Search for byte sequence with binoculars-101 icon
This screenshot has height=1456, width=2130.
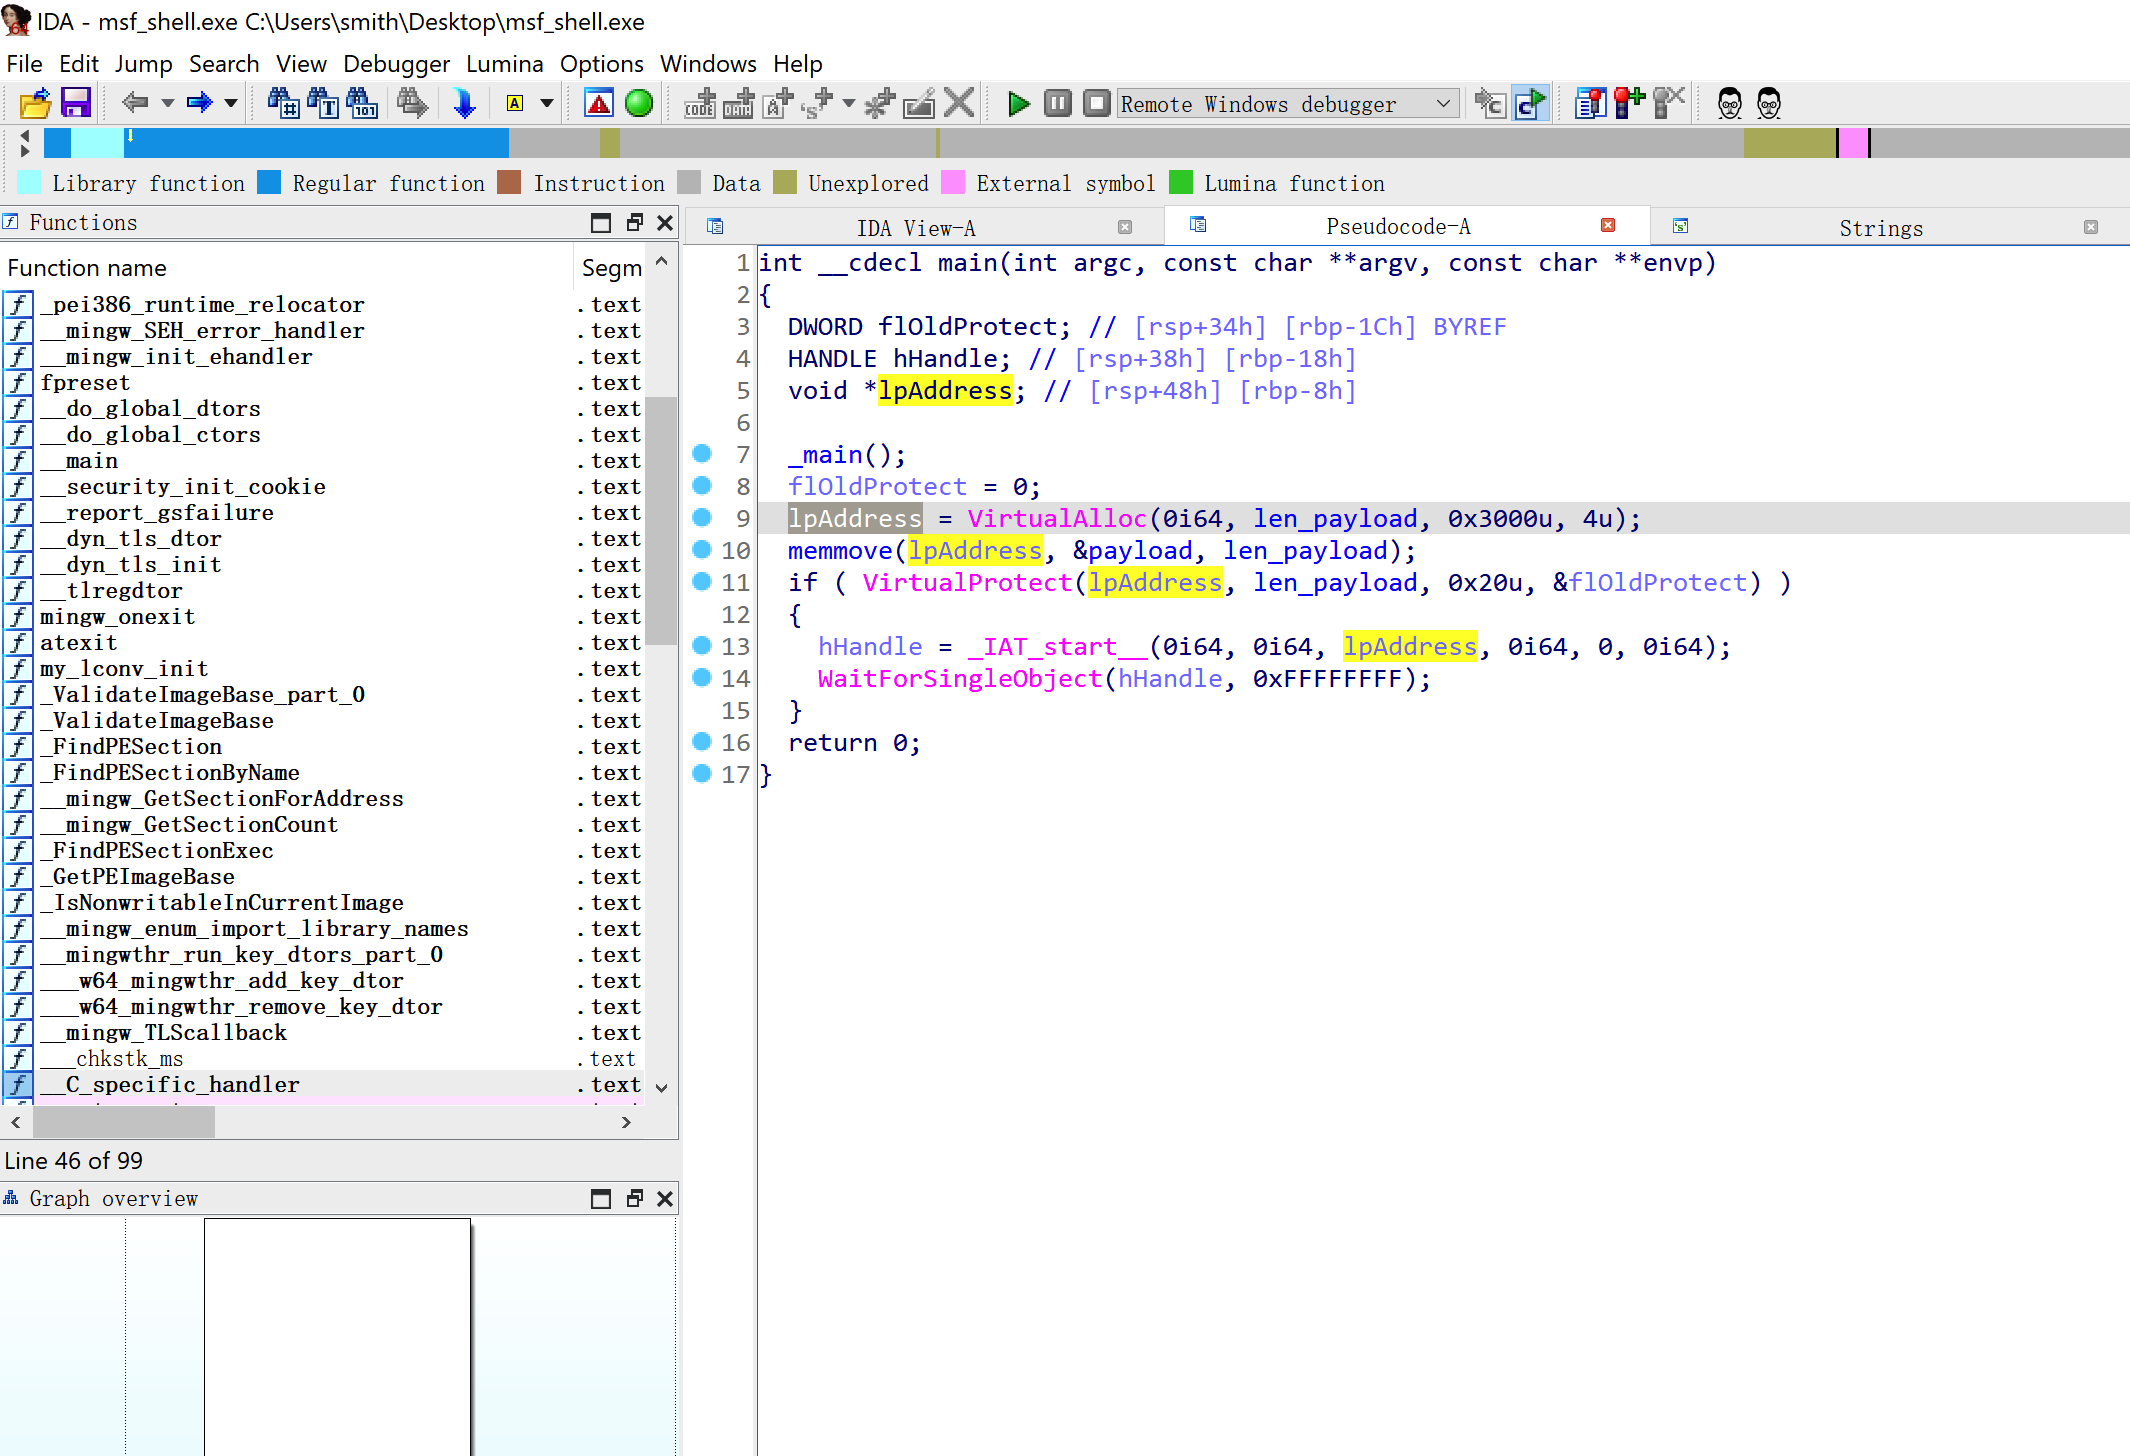tap(362, 103)
